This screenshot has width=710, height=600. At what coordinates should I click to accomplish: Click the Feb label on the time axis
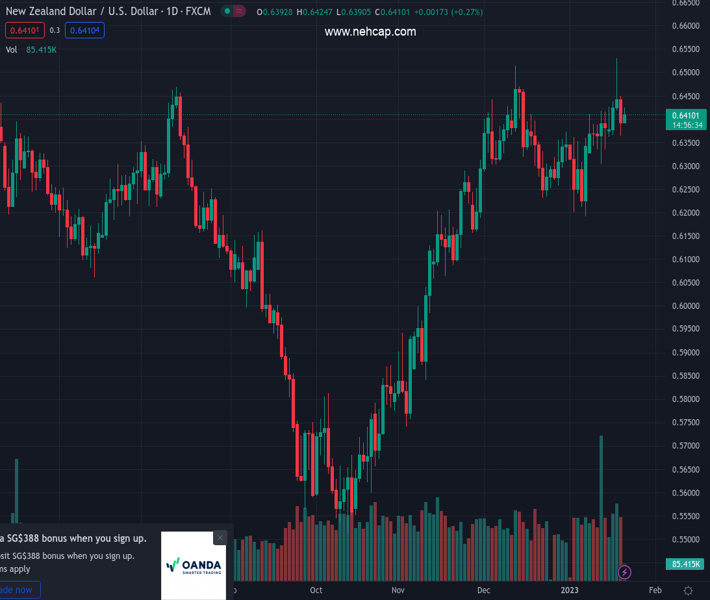click(x=655, y=590)
